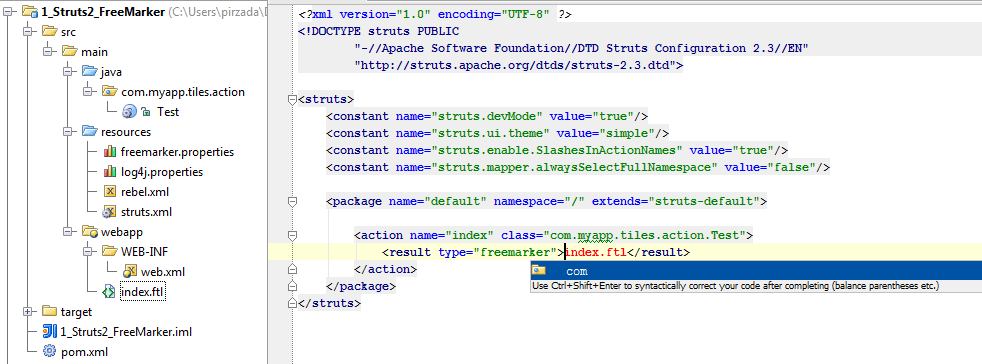Choose the 'com' completion suggestion
The image size is (982, 364).
pos(756,271)
